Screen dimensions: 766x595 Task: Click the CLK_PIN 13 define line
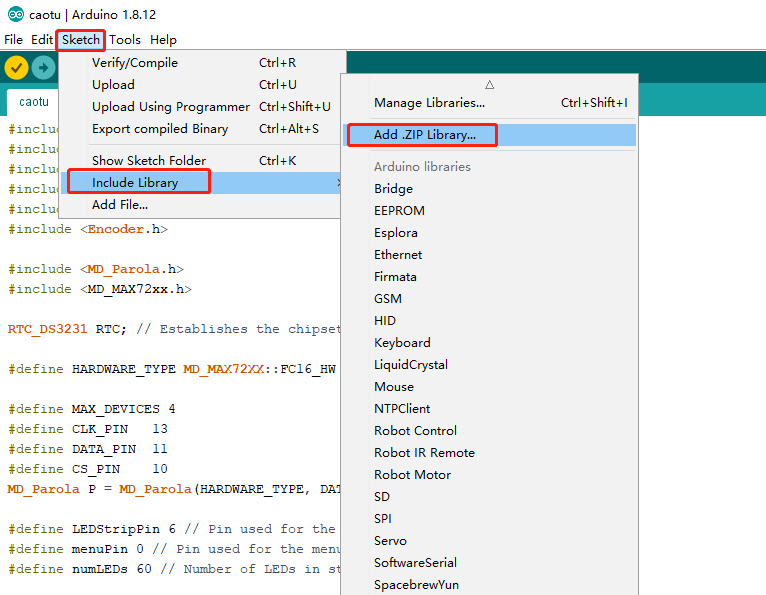click(x=88, y=429)
